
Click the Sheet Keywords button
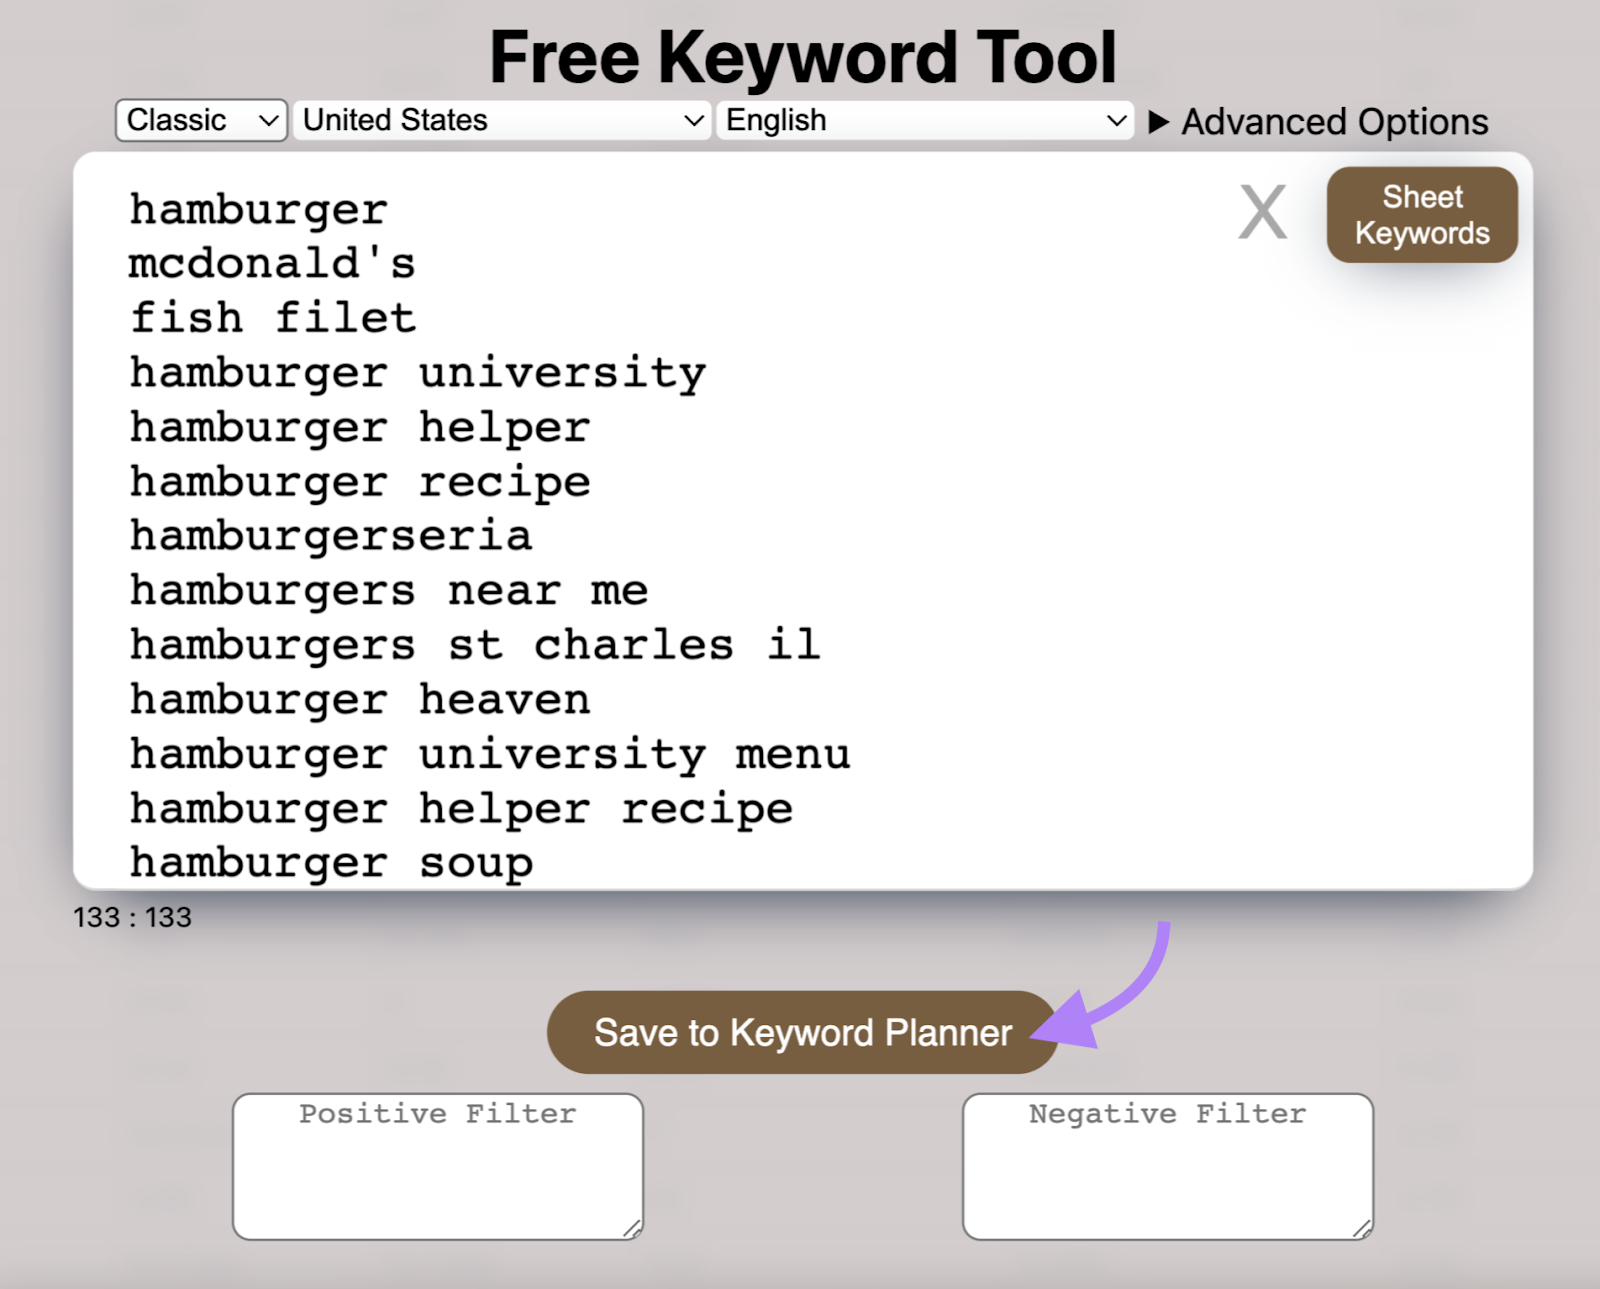coord(1421,213)
